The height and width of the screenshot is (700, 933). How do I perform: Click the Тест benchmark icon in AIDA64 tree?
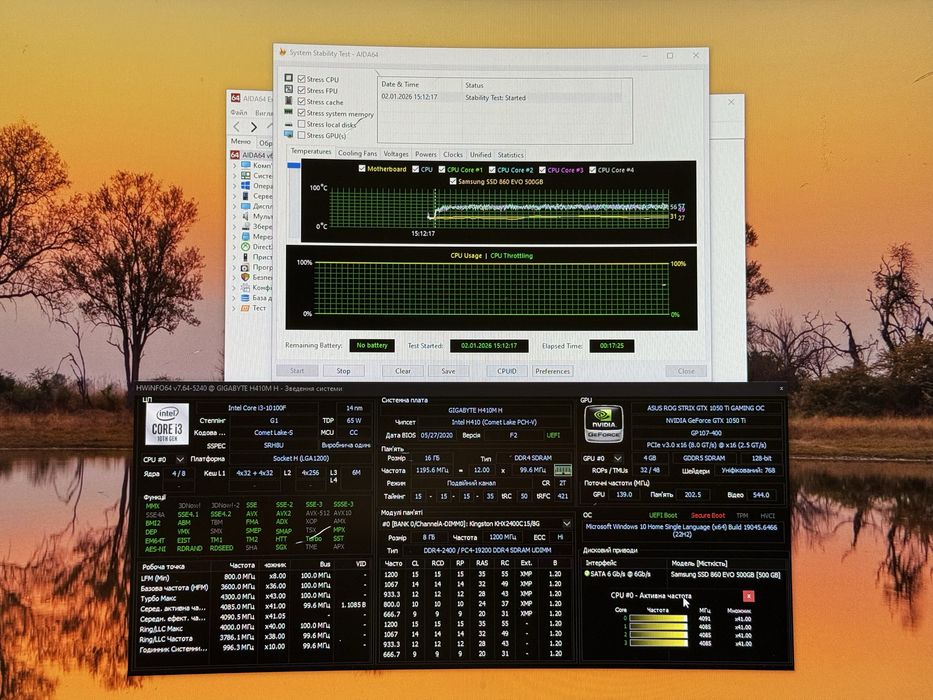pyautogui.click(x=246, y=308)
